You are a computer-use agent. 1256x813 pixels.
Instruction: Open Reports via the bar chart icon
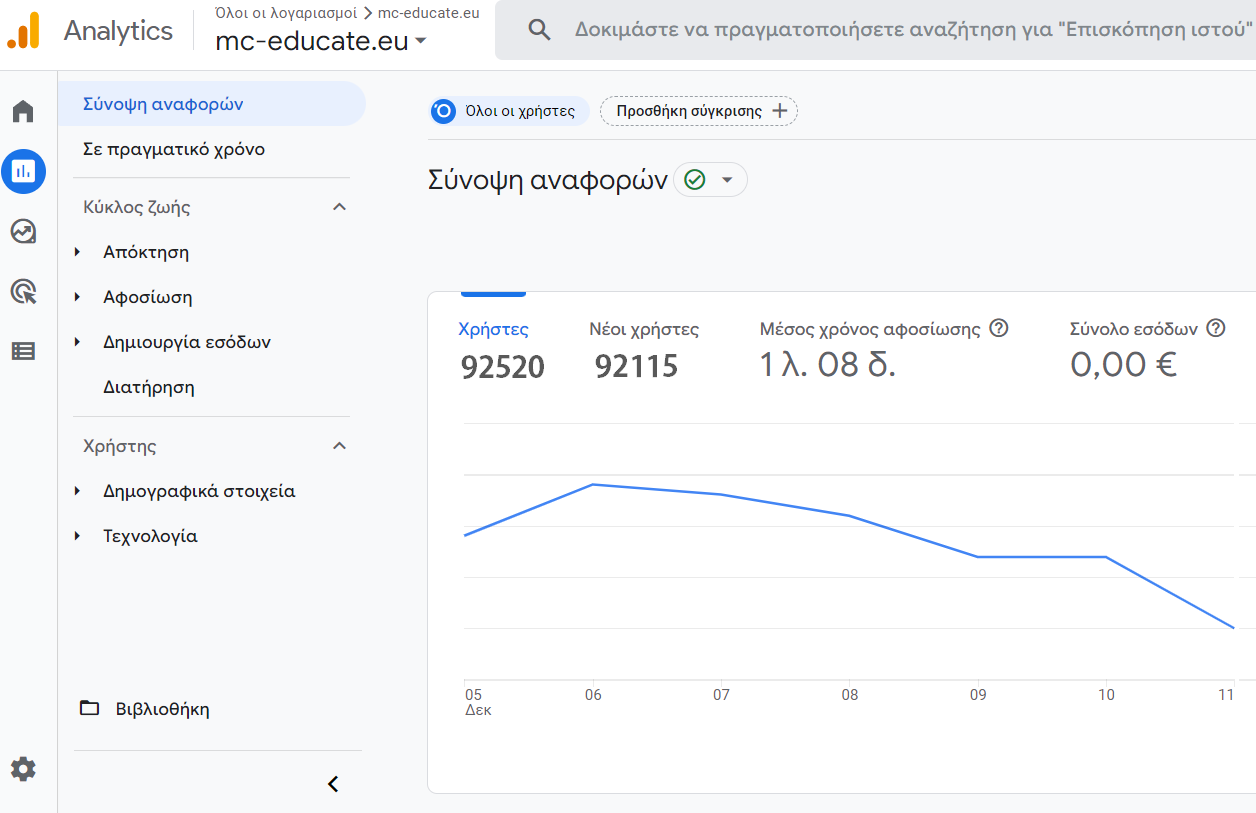[23, 171]
